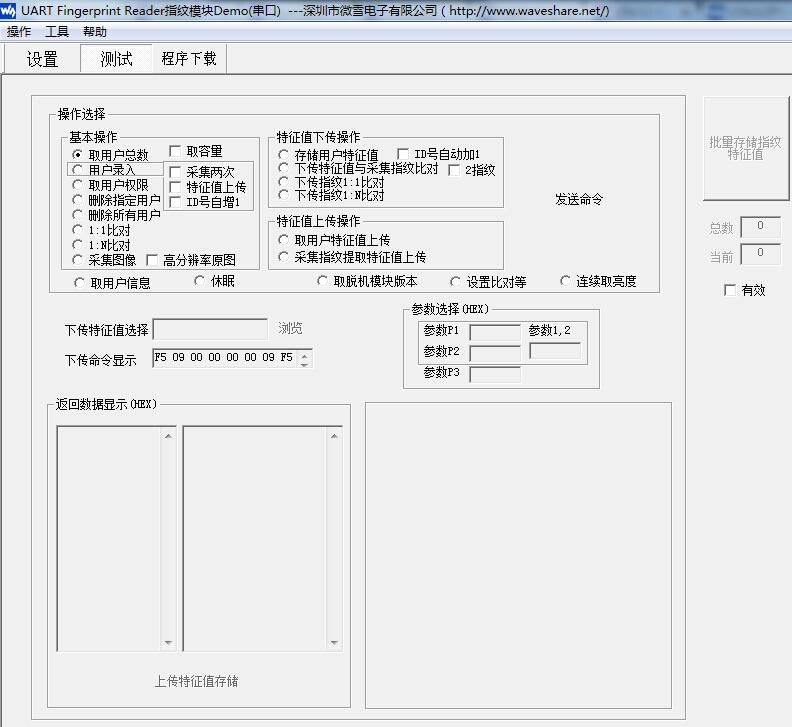Image resolution: width=792 pixels, height=727 pixels.
Task: Switch to the 程序下载 tab
Action: click(189, 59)
